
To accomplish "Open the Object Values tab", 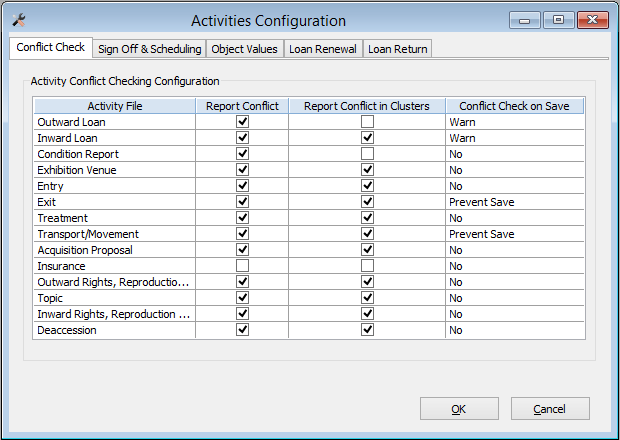I will (244, 49).
